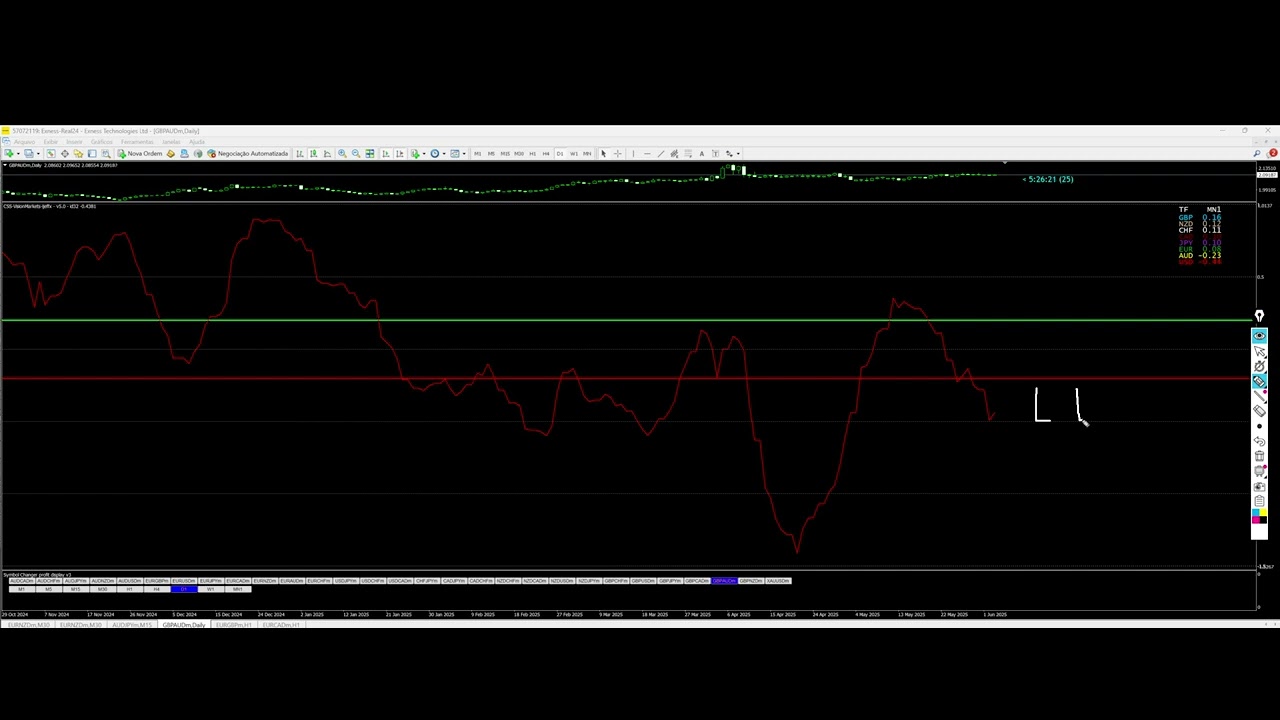Switch to GBPAUDm symbol button
The width and height of the screenshot is (1280, 720).
coord(724,581)
